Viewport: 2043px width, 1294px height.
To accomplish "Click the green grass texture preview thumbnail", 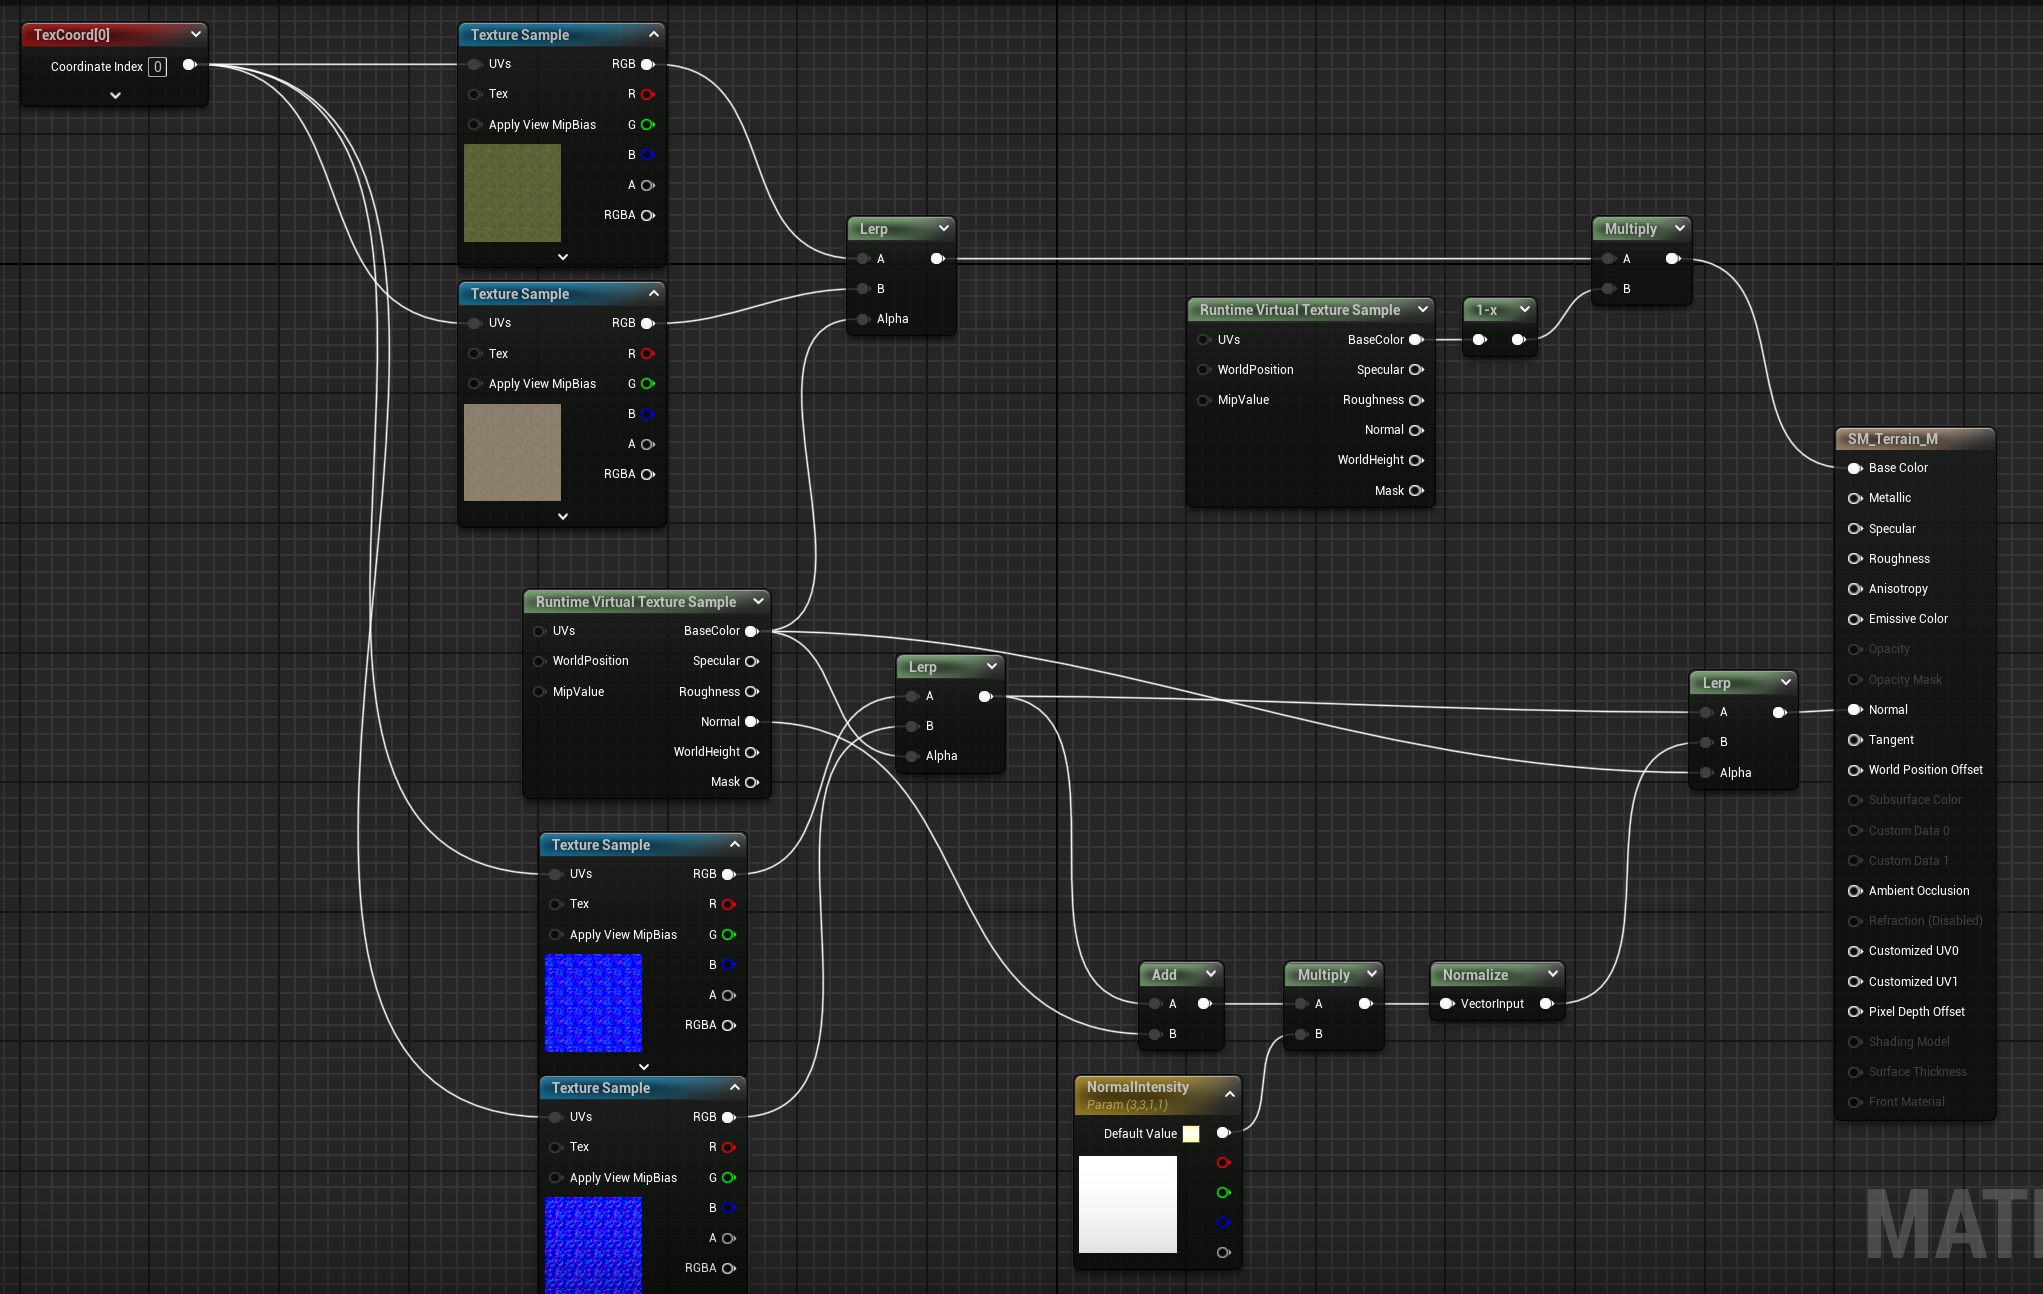I will coord(512,193).
